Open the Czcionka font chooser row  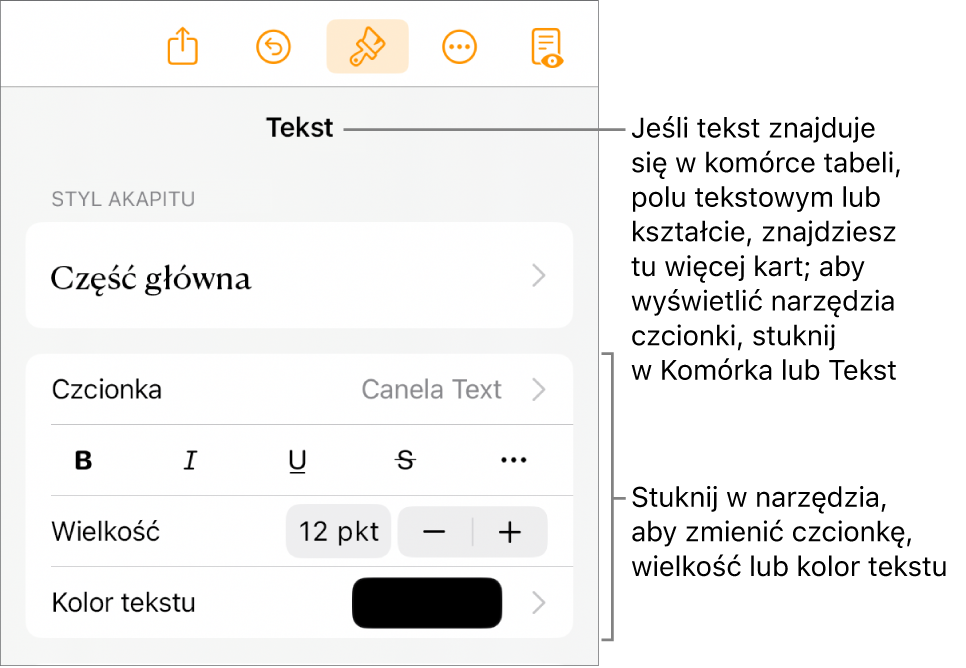coord(299,389)
